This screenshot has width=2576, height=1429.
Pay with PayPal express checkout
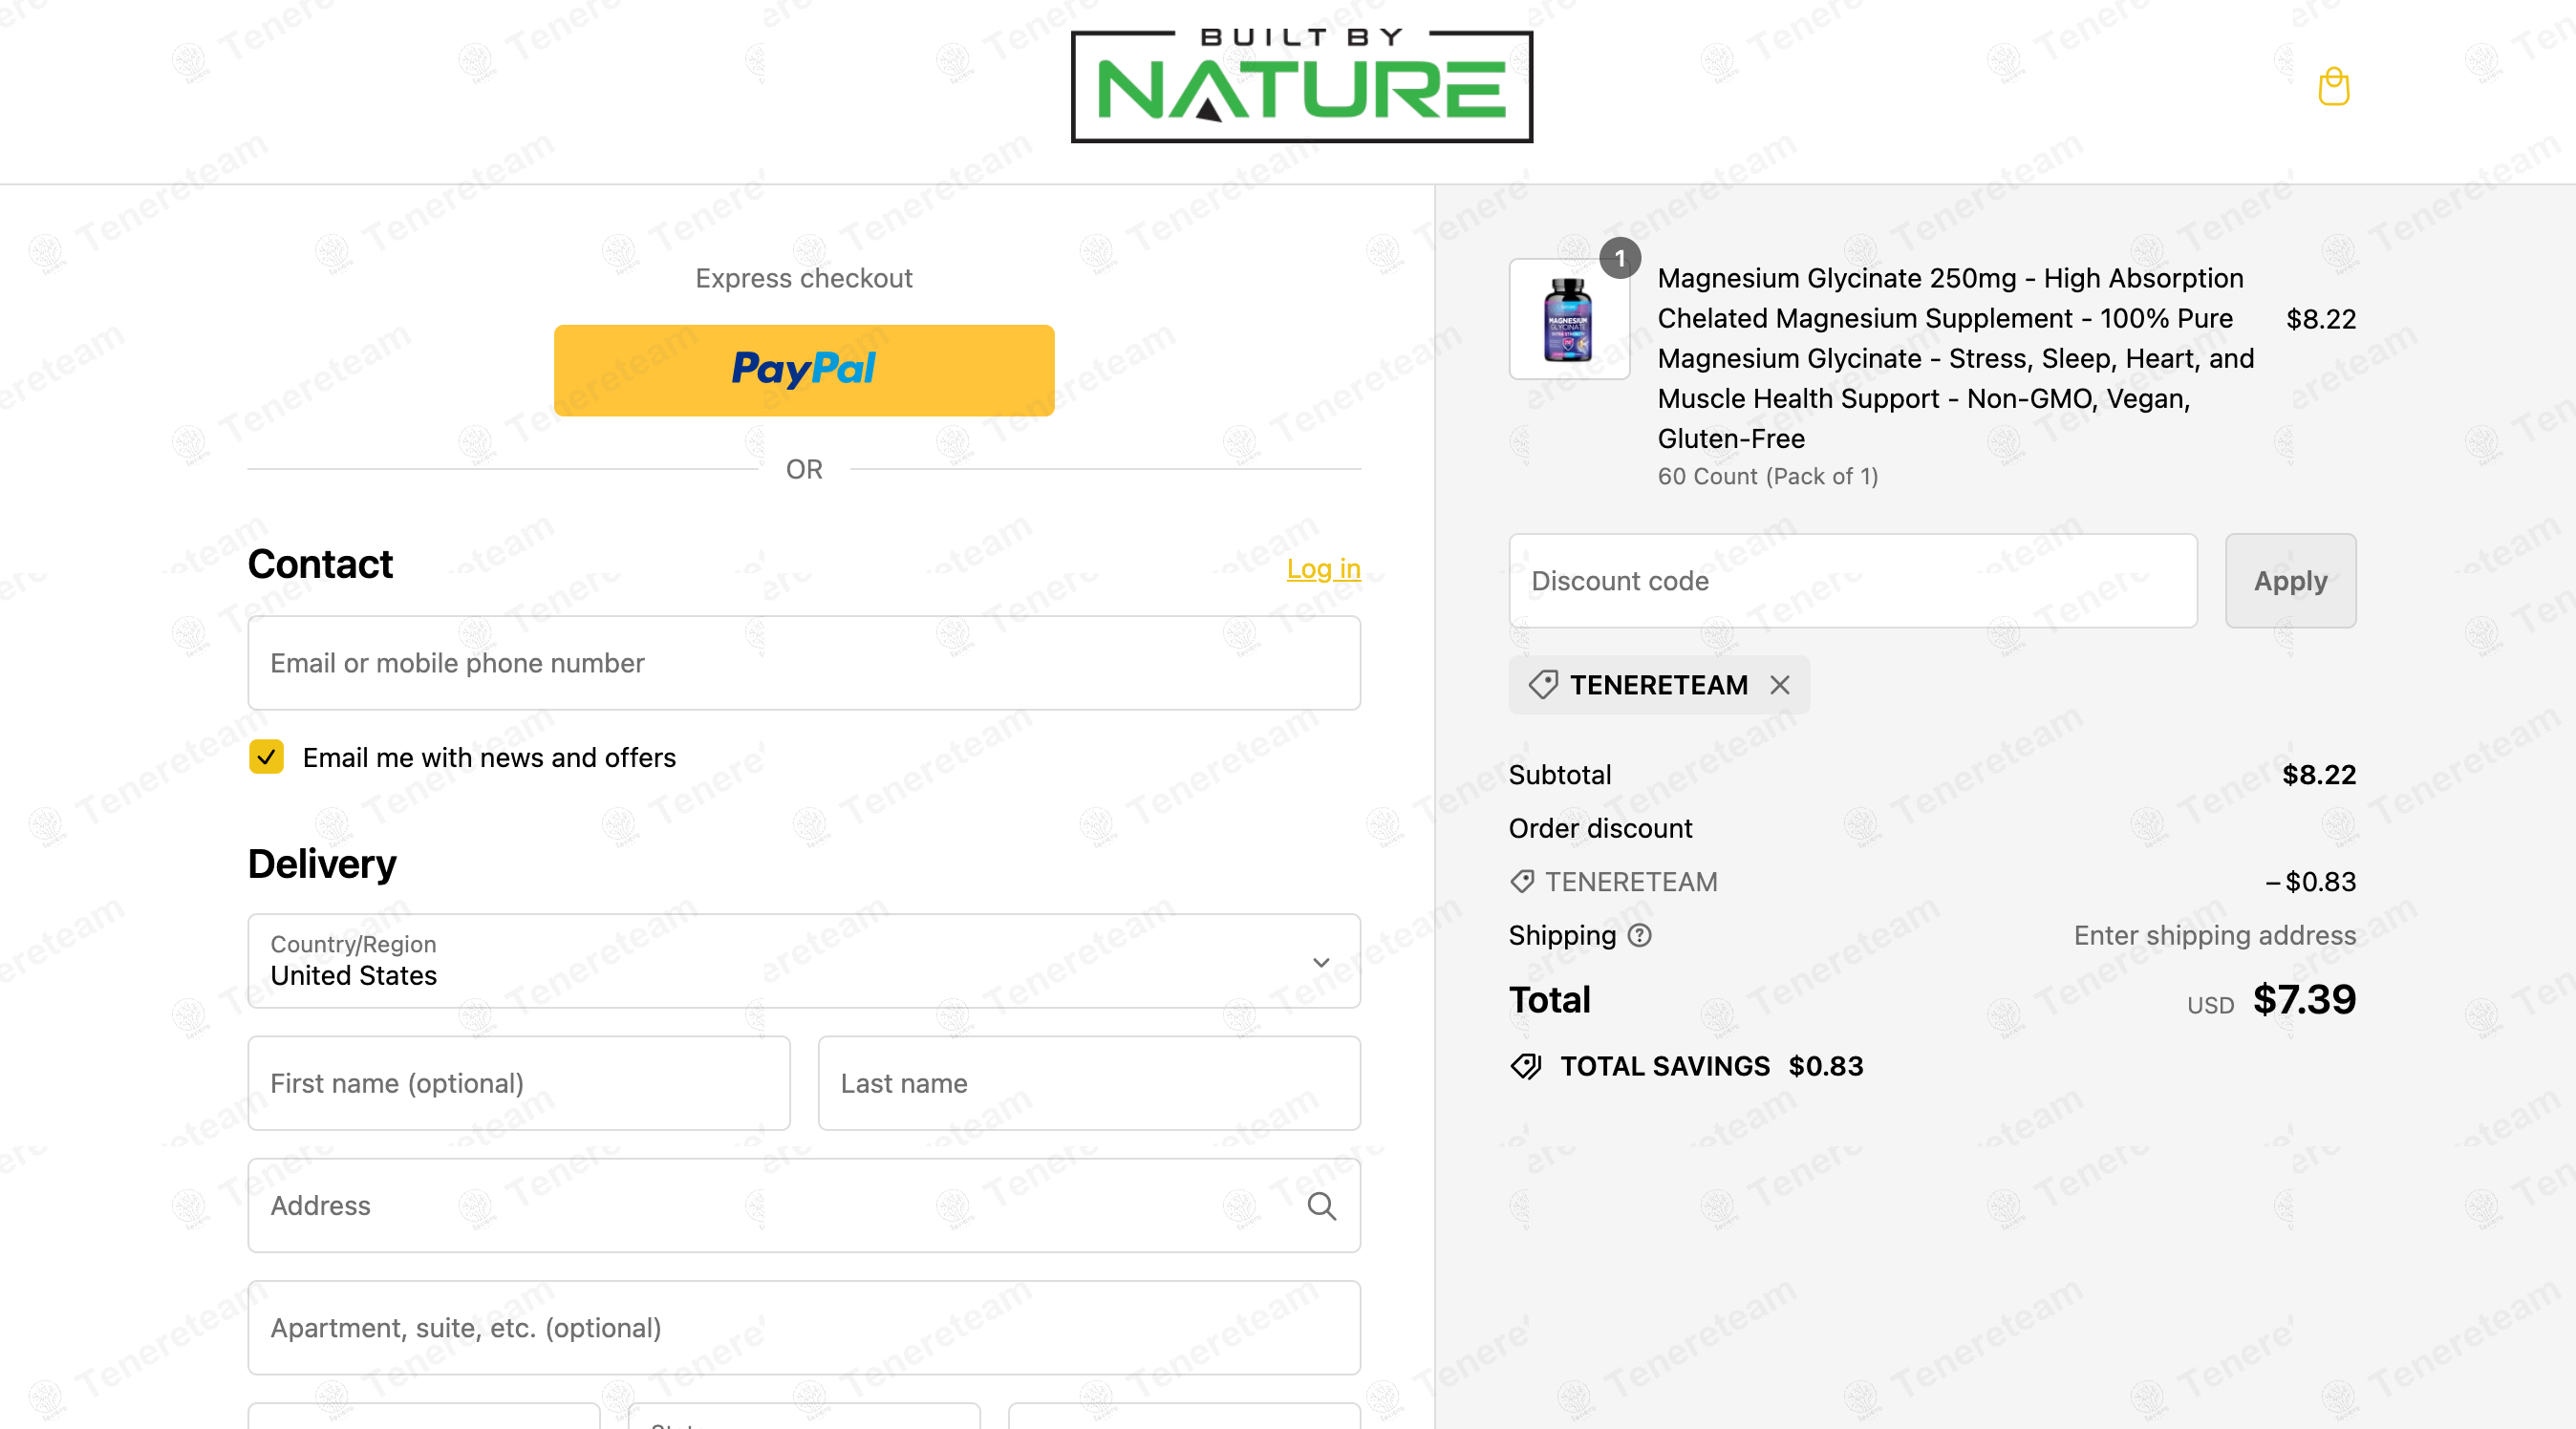(x=804, y=370)
